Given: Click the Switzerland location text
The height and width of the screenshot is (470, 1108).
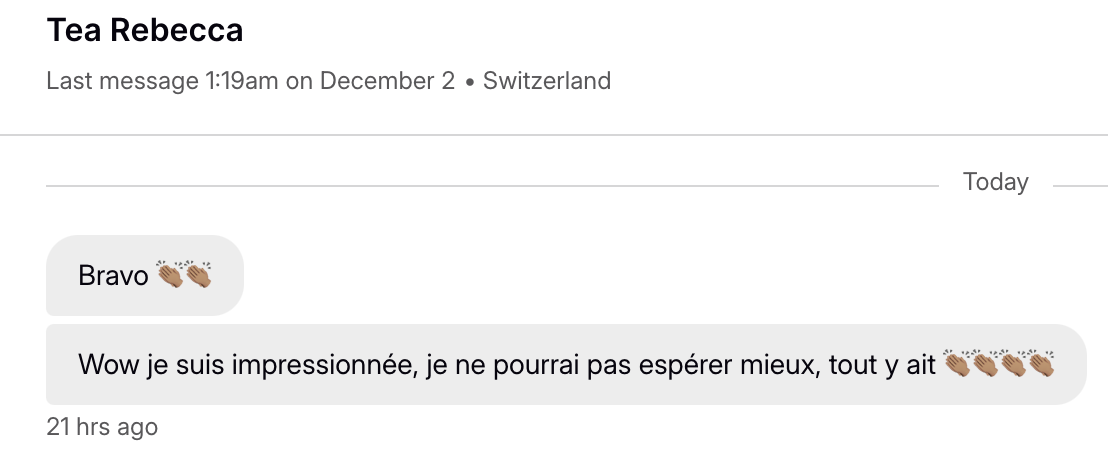Looking at the screenshot, I should coord(547,81).
